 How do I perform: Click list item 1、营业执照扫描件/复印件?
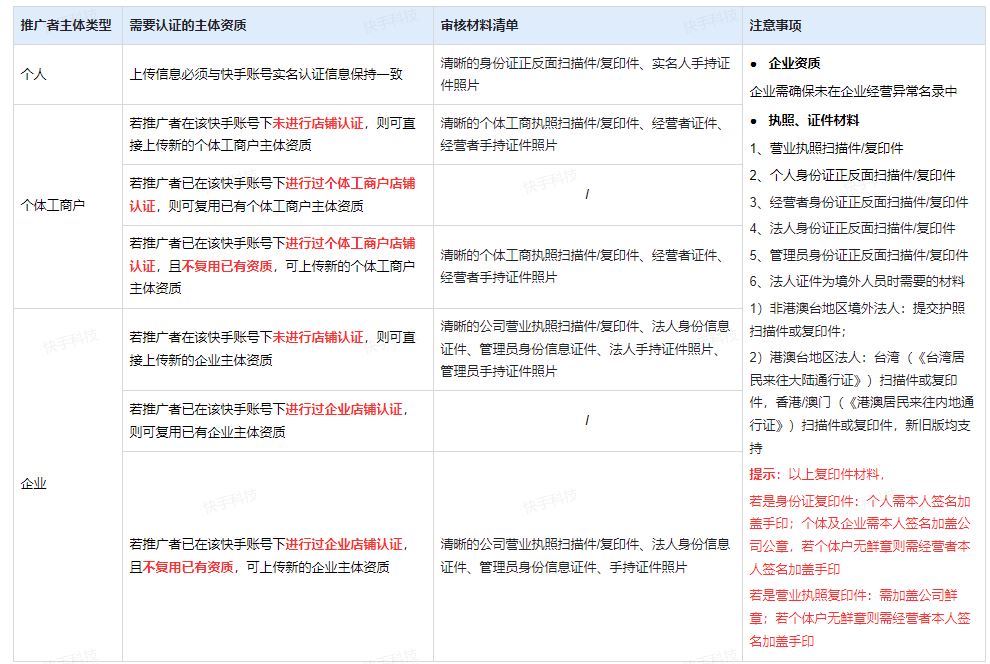pos(826,148)
